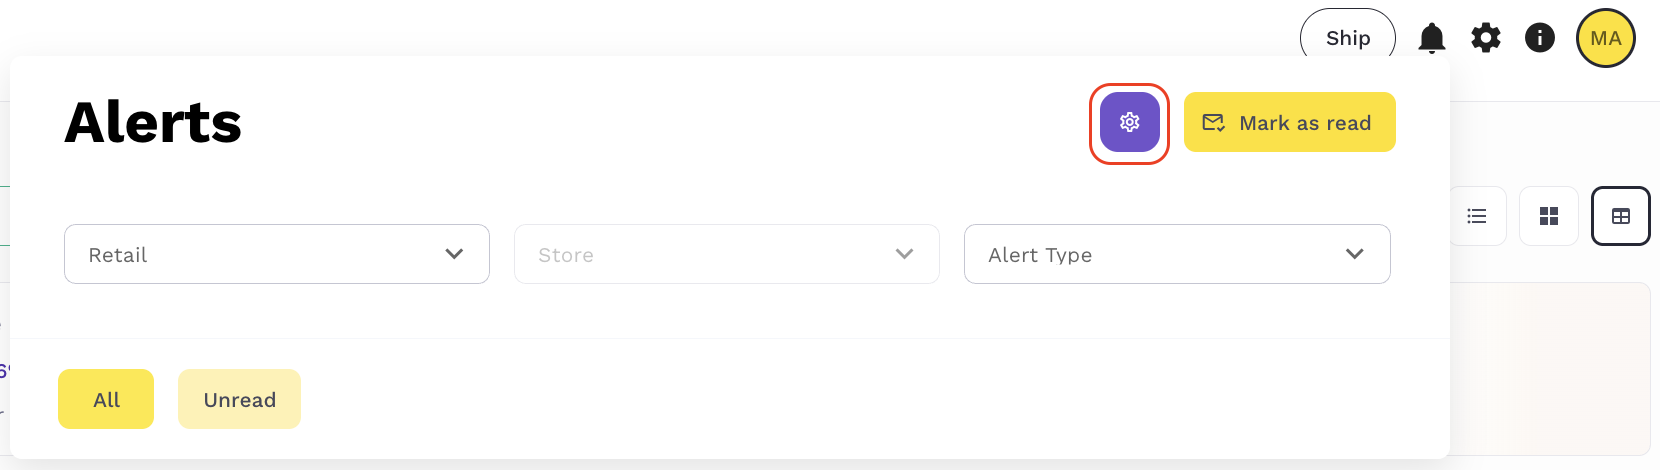The height and width of the screenshot is (470, 1660).
Task: Click the info icon in header
Action: 1540,38
